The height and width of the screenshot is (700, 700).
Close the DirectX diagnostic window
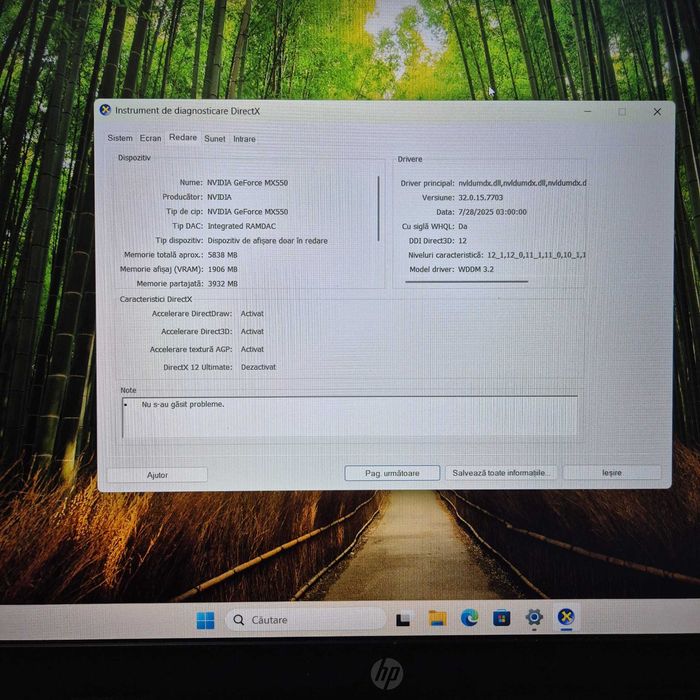click(657, 112)
